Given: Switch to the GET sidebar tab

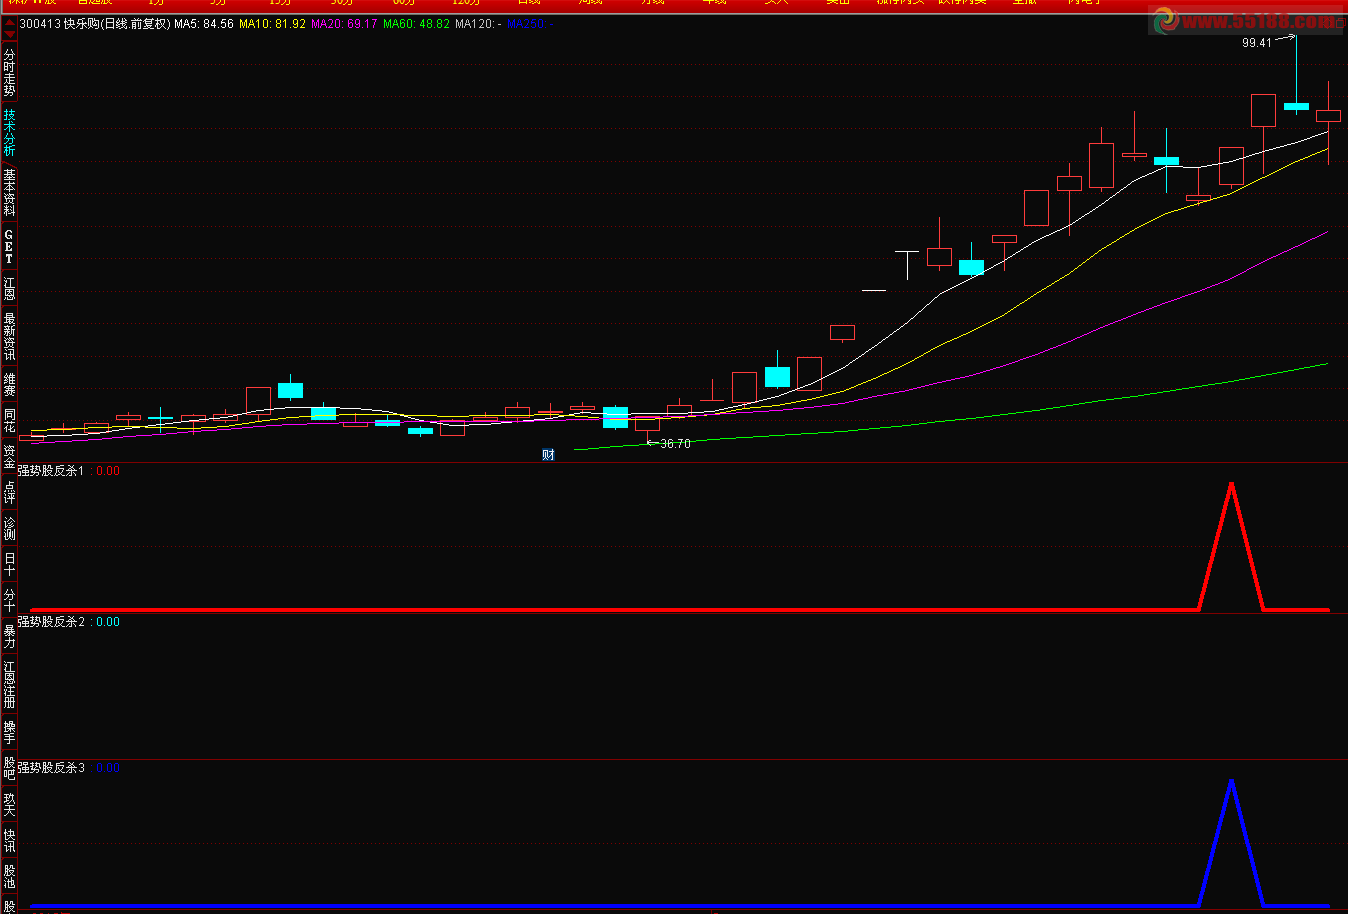Looking at the screenshot, I should pos(9,246).
